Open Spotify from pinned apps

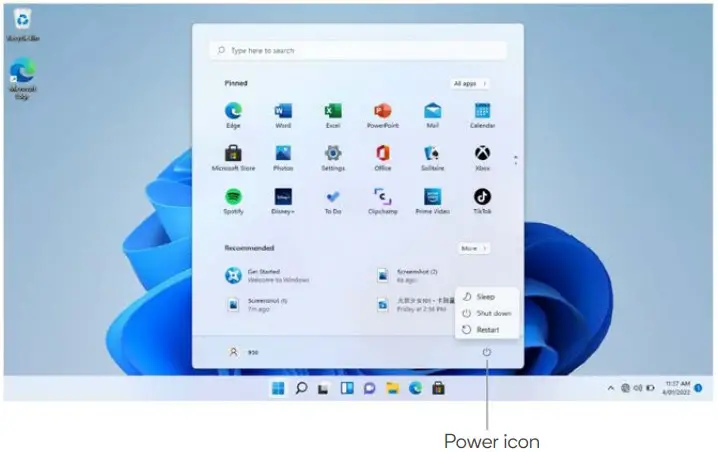(233, 201)
